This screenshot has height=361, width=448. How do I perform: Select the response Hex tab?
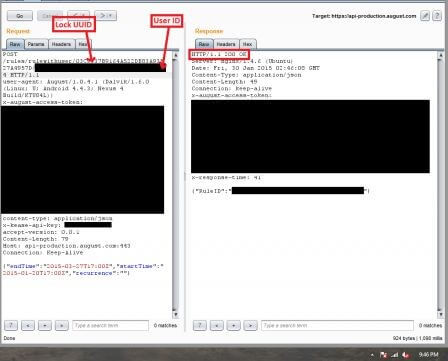coord(247,44)
